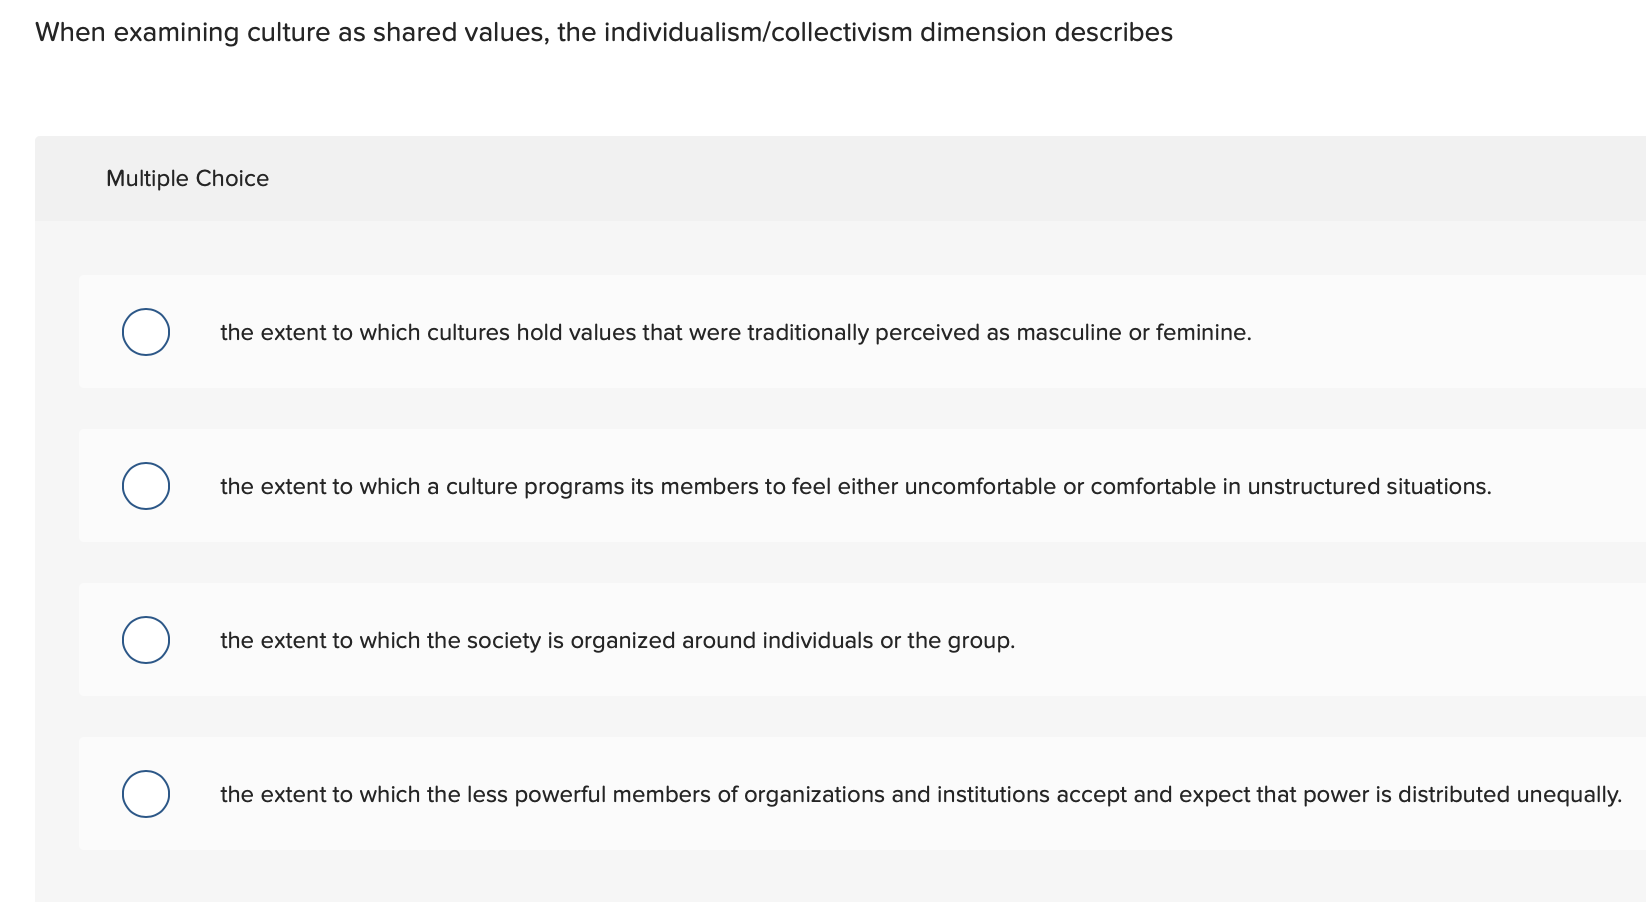
Task: Click the answer about society organized around individuals
Action: point(617,640)
